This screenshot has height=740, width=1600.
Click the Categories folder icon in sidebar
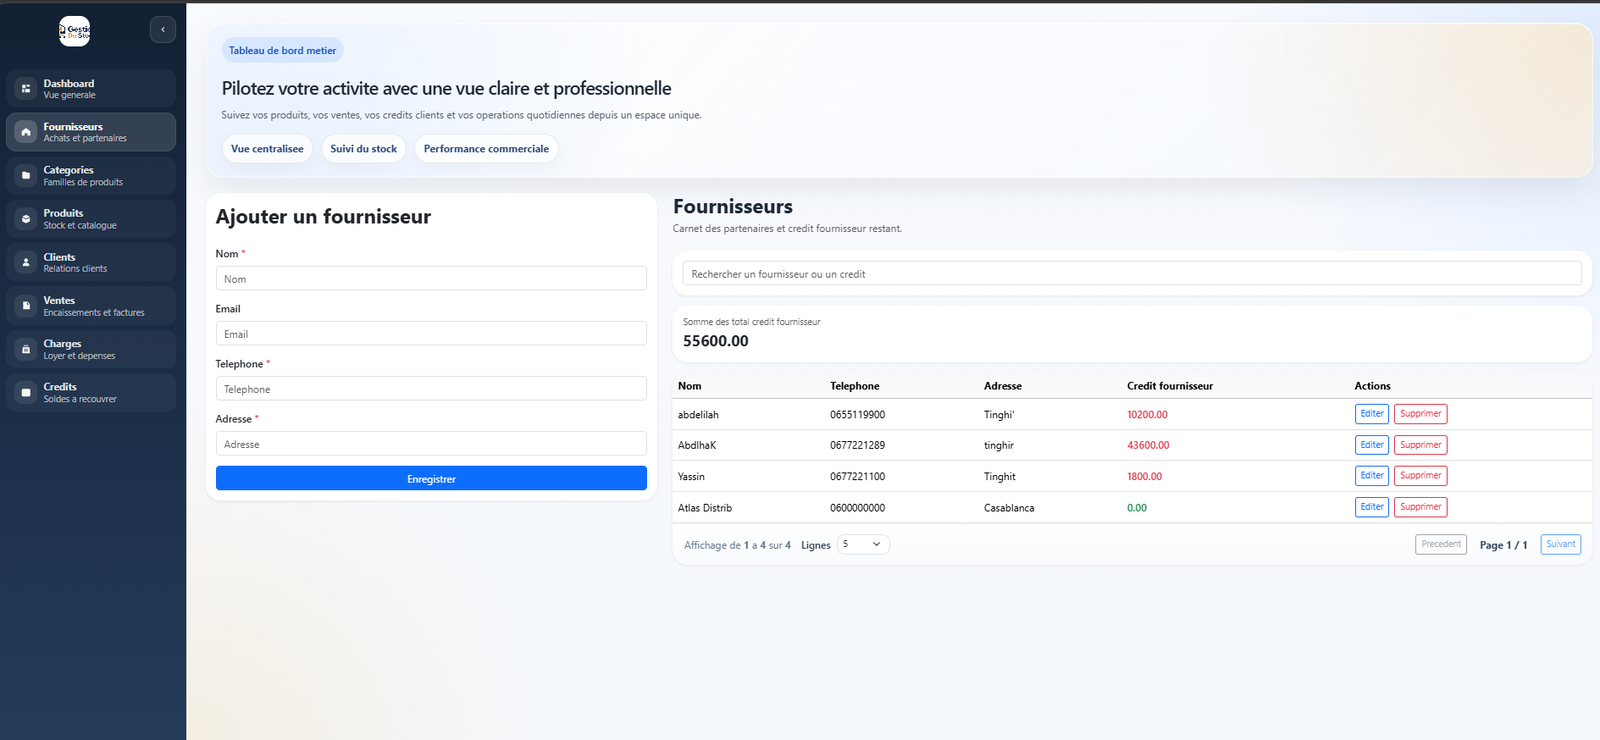26,176
